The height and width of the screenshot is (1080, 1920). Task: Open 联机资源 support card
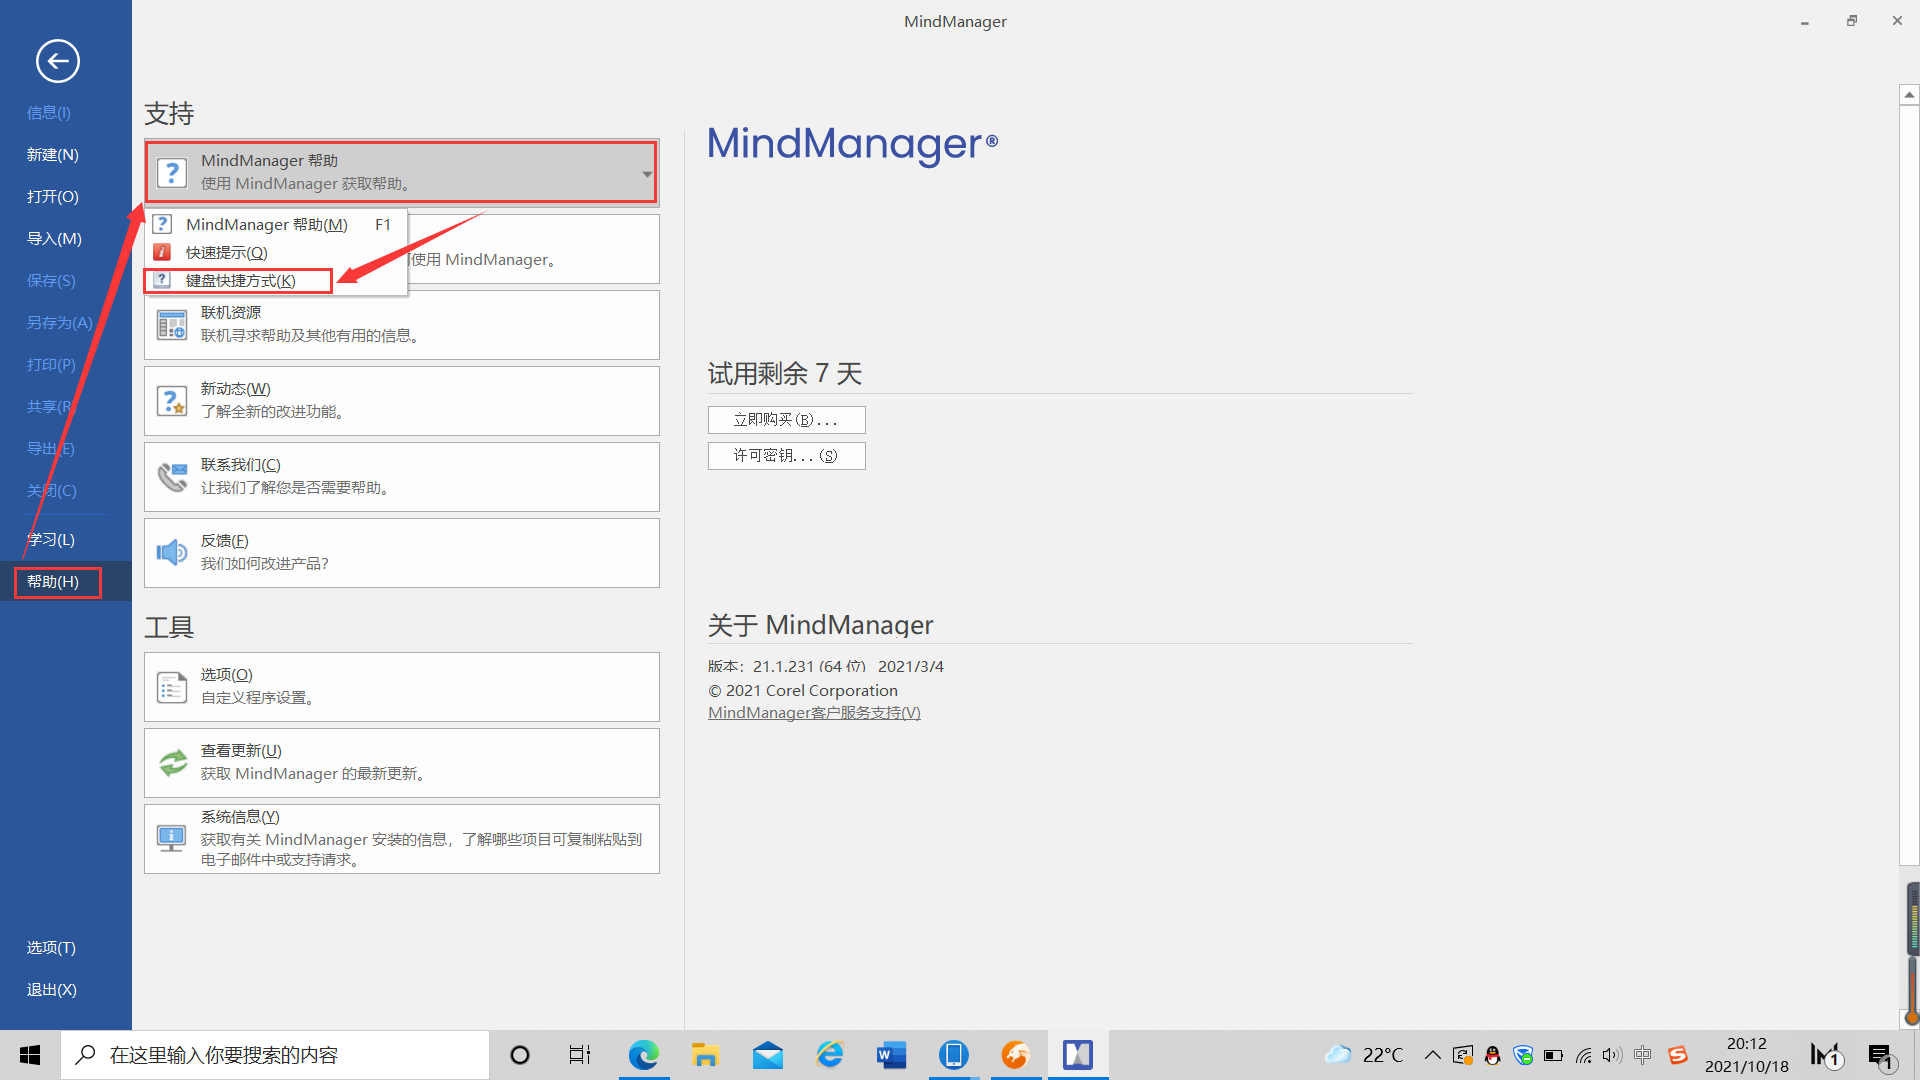coord(402,325)
